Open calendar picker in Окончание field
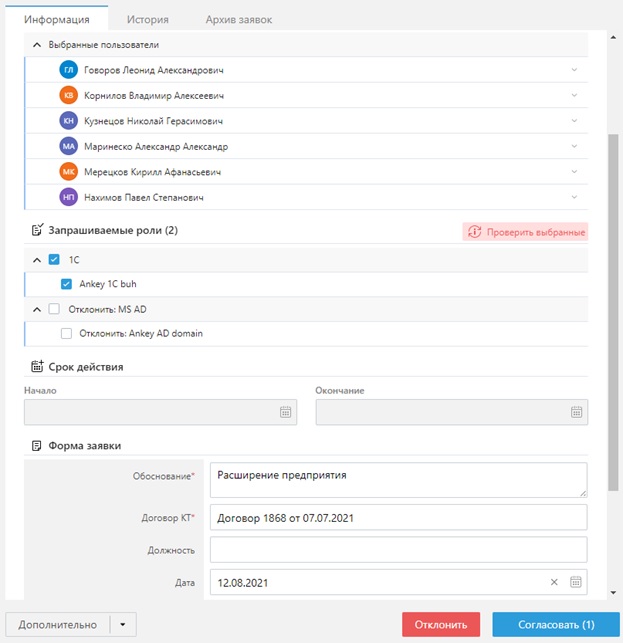This screenshot has height=643, width=623. pos(576,412)
